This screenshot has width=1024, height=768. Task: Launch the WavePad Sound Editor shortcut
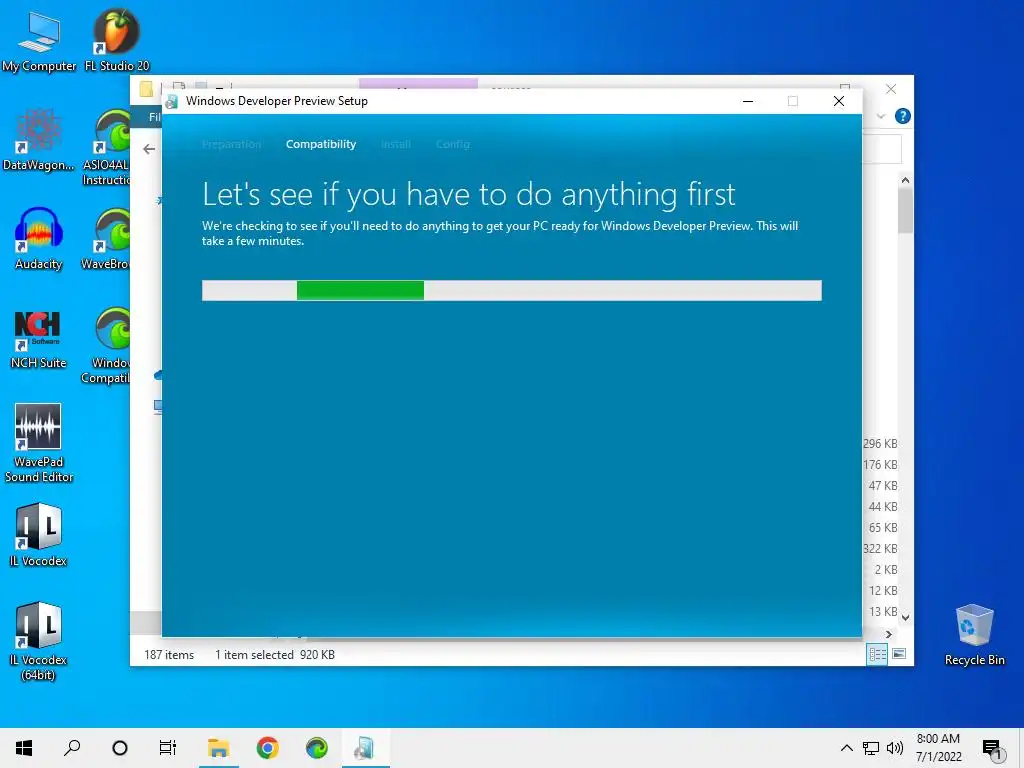click(x=39, y=443)
